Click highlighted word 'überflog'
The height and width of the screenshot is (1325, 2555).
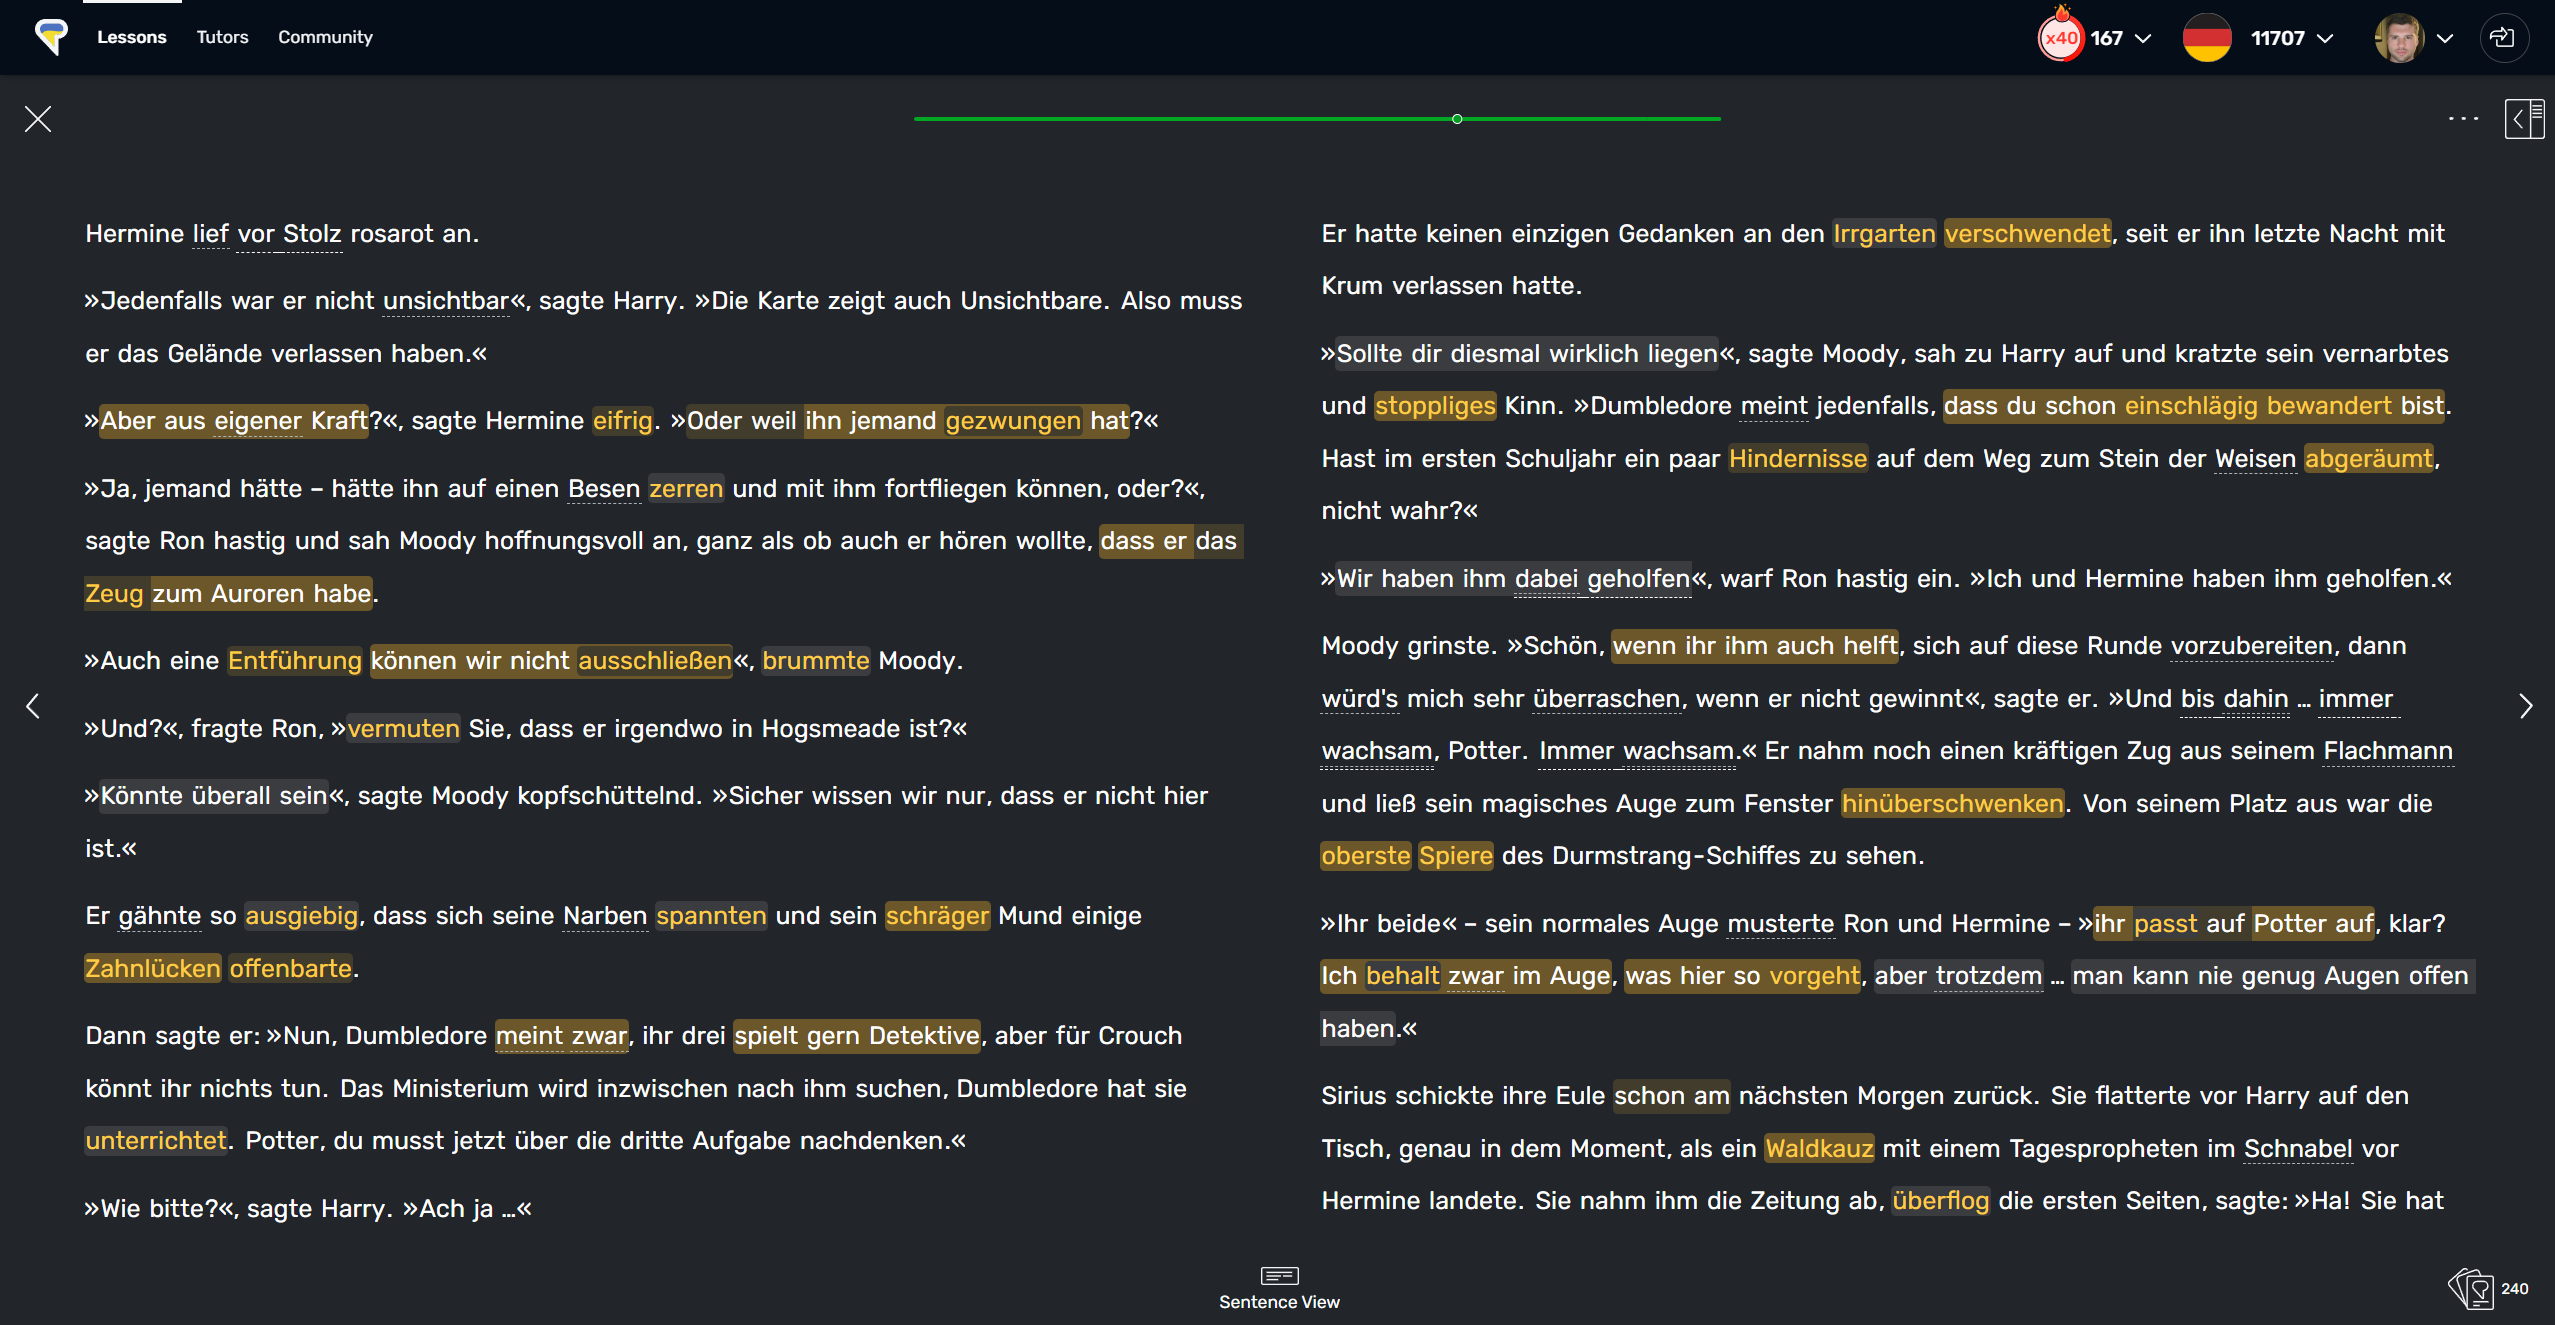1941,1200
